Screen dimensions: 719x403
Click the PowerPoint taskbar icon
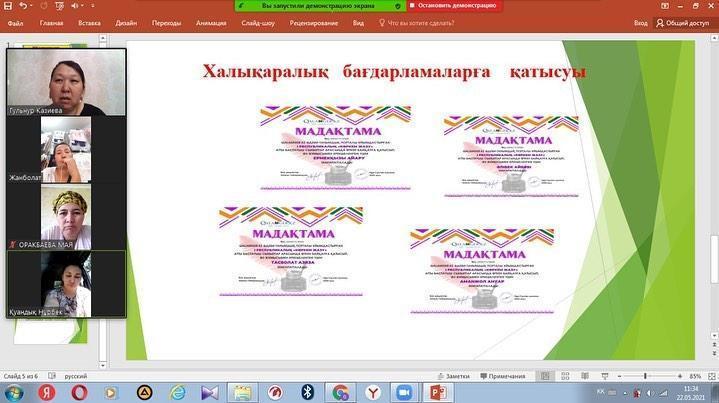(x=438, y=392)
